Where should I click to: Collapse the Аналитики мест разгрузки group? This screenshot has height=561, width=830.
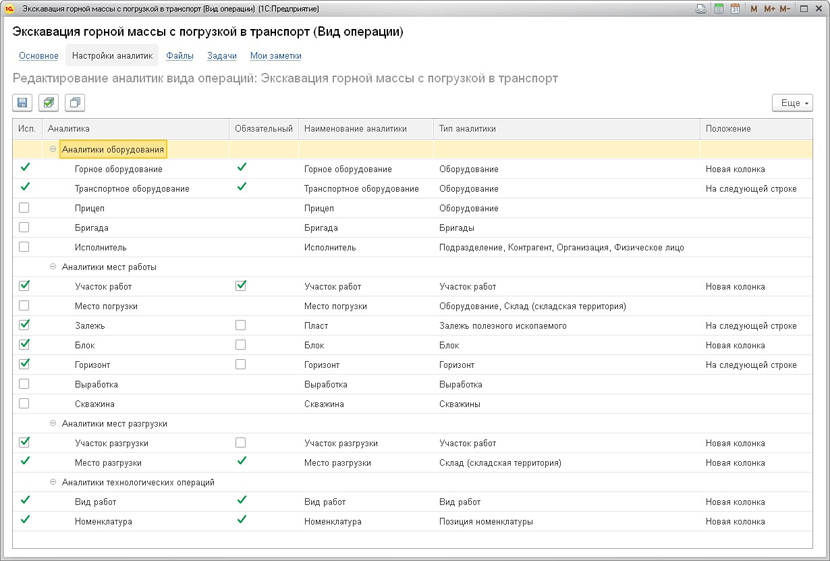(x=53, y=423)
